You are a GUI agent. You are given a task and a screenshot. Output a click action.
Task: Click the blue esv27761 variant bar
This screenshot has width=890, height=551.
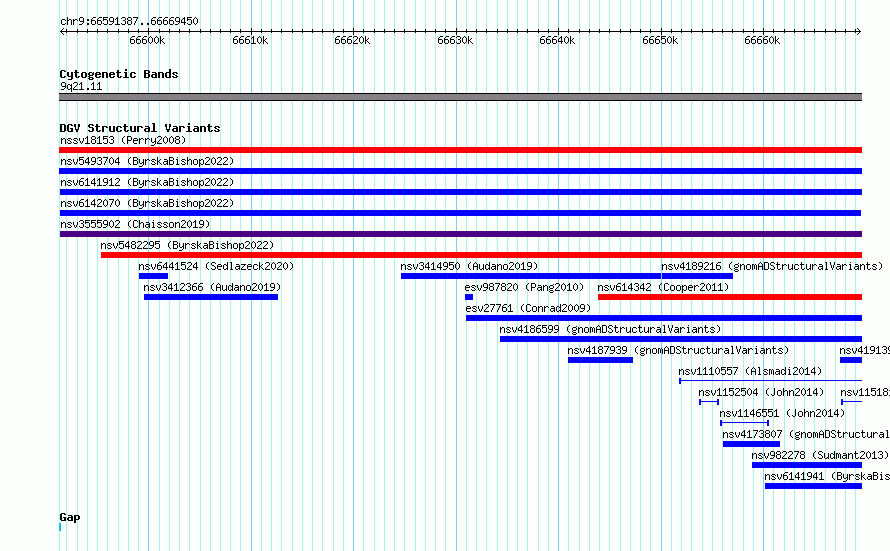pyautogui.click(x=664, y=318)
